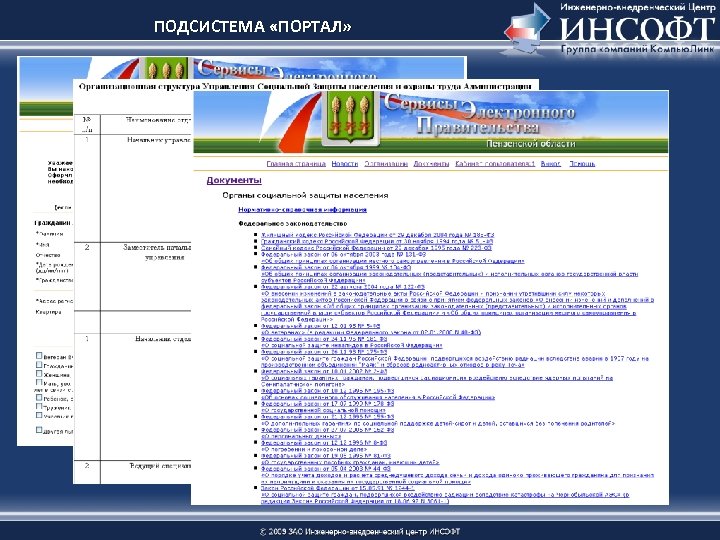The width and height of the screenshot is (720, 540).
Task: Click the Федеральное законодательство subheading
Action: click(292, 224)
